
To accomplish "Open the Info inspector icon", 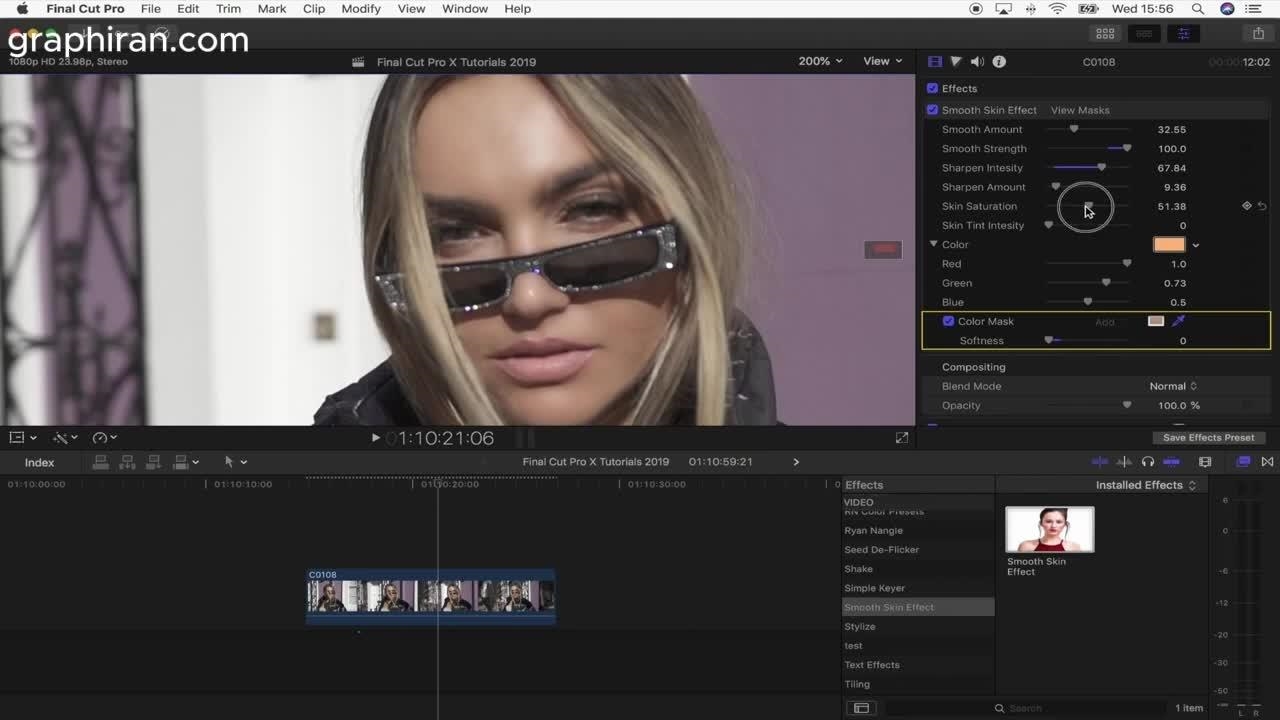I will [x=999, y=62].
